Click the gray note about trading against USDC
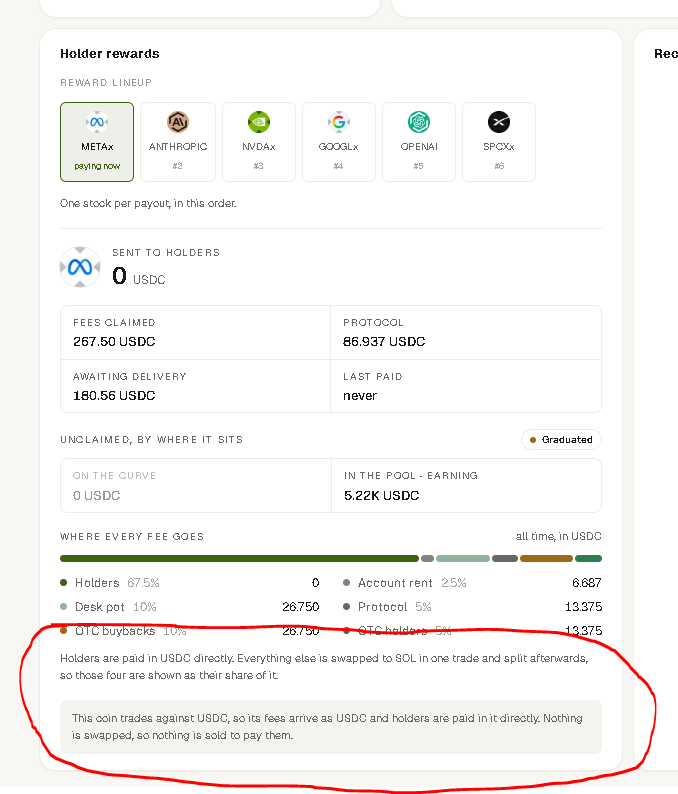The image size is (678, 794). 331,727
